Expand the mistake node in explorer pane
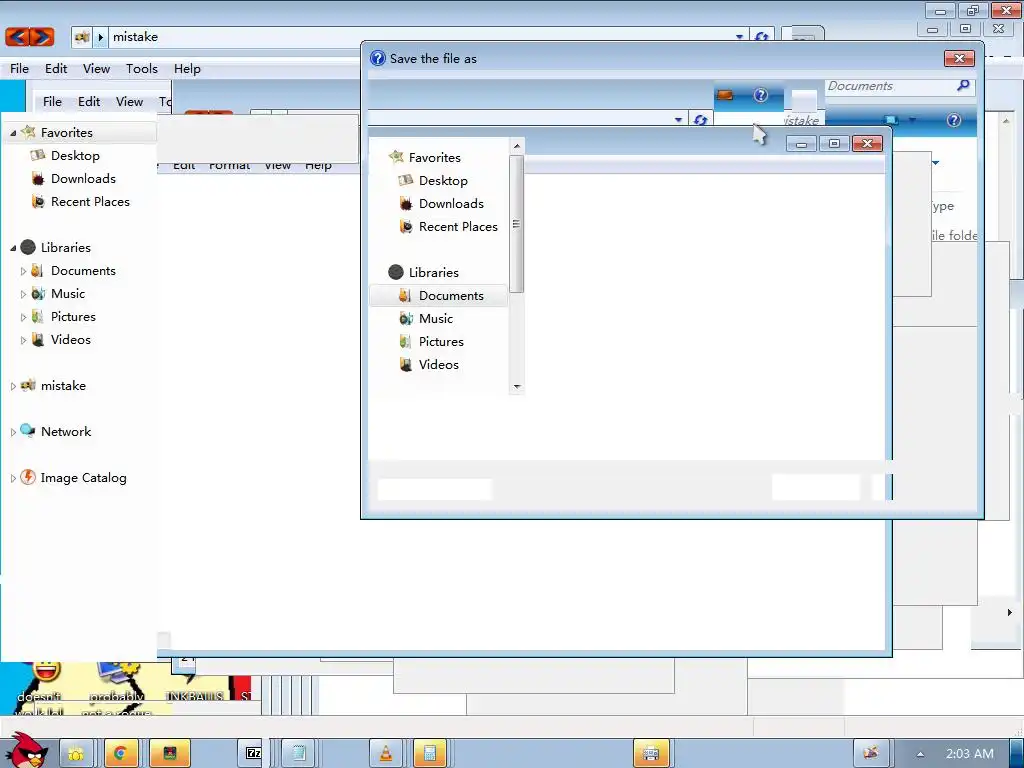This screenshot has width=1024, height=768. (x=13, y=386)
